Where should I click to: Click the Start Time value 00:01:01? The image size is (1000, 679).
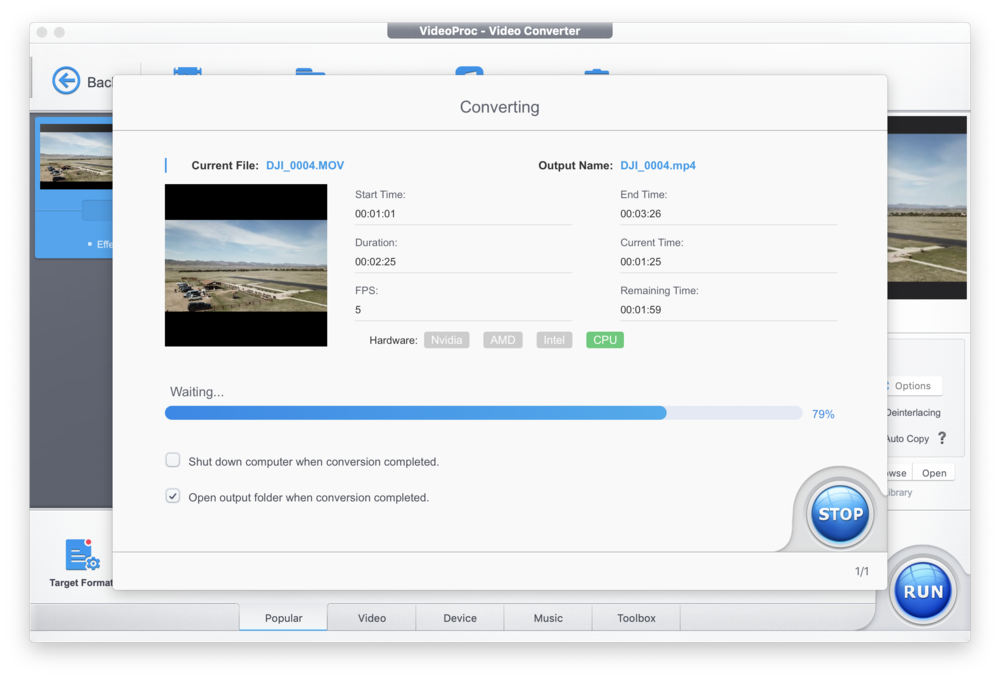(x=375, y=214)
